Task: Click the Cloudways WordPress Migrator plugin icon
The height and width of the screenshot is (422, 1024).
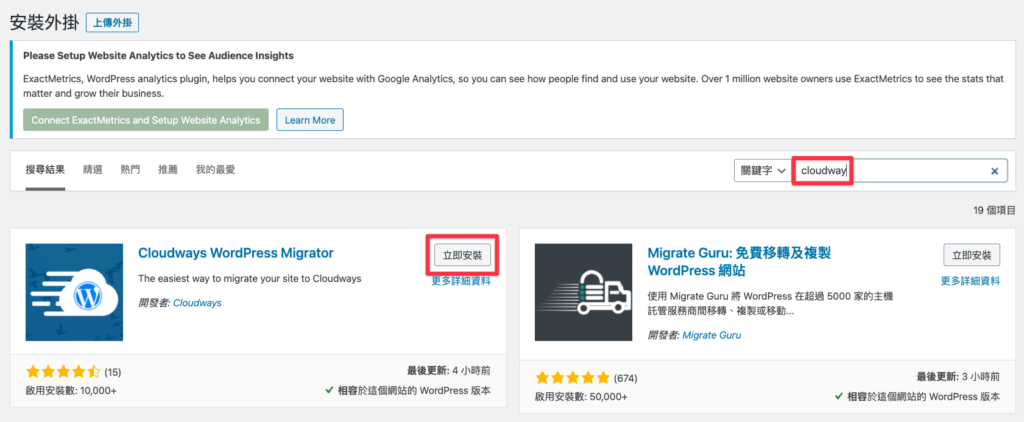Action: pyautogui.click(x=74, y=292)
